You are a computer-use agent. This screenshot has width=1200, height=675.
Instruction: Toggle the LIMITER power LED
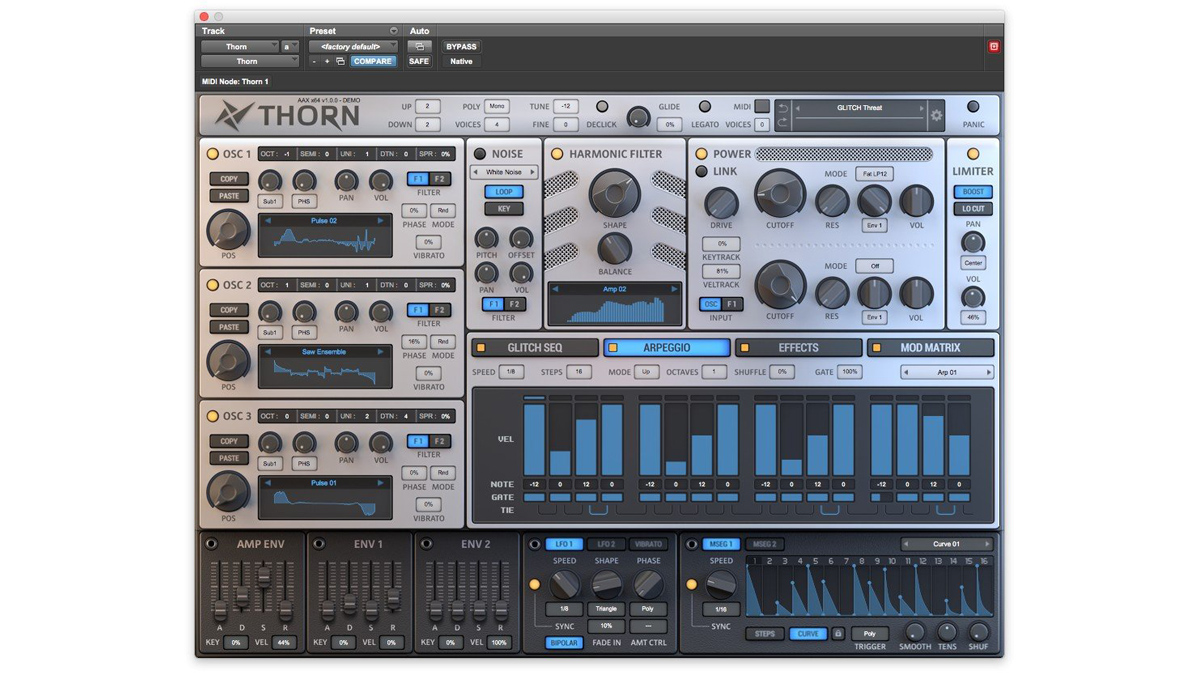click(973, 154)
